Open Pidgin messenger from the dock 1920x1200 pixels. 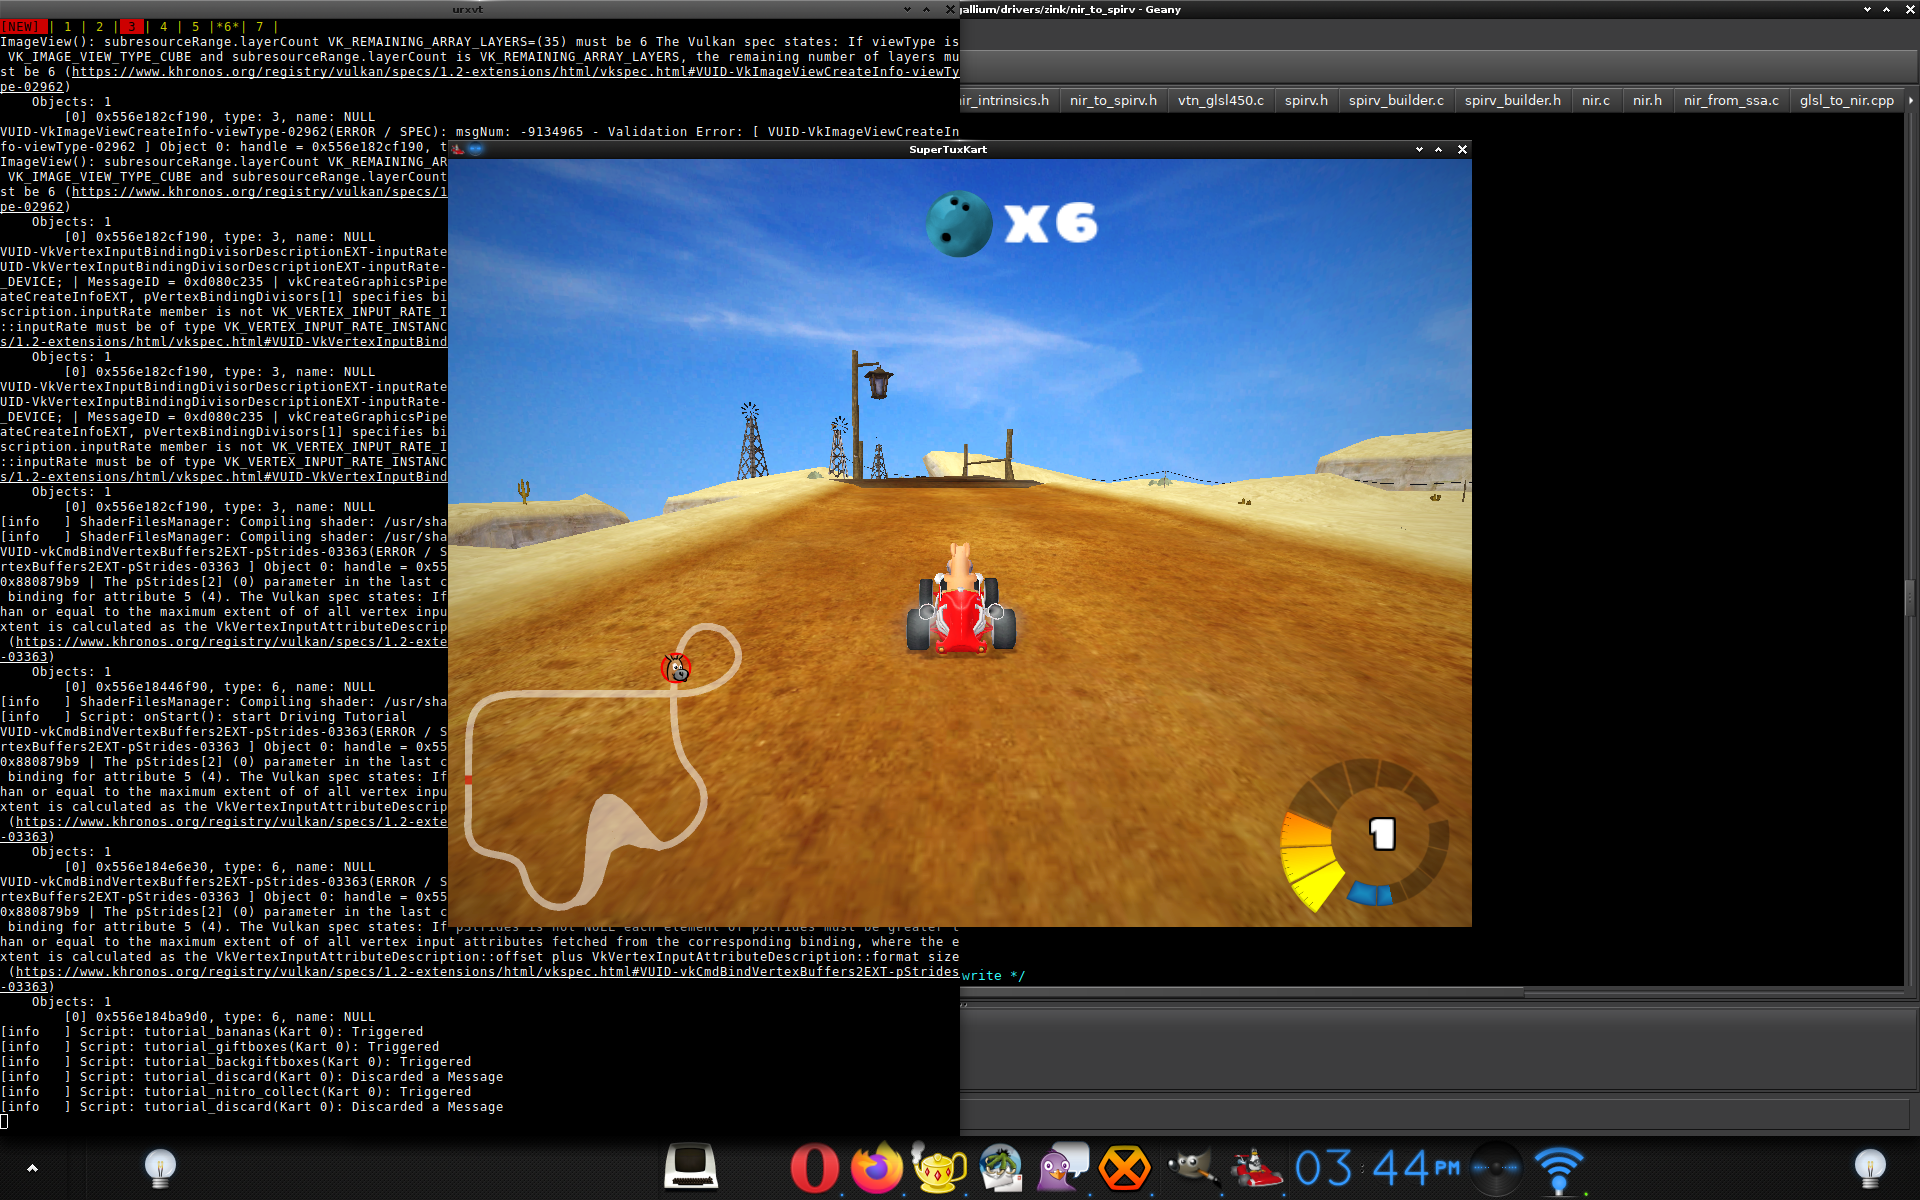1063,1167
